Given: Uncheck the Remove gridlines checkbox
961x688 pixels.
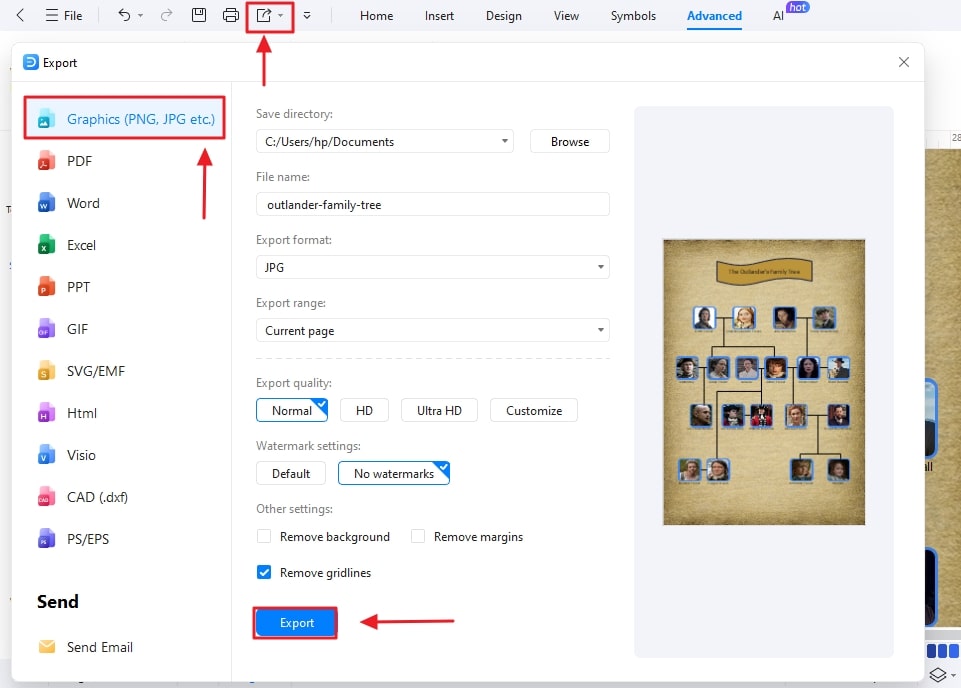Looking at the screenshot, I should click(x=263, y=572).
